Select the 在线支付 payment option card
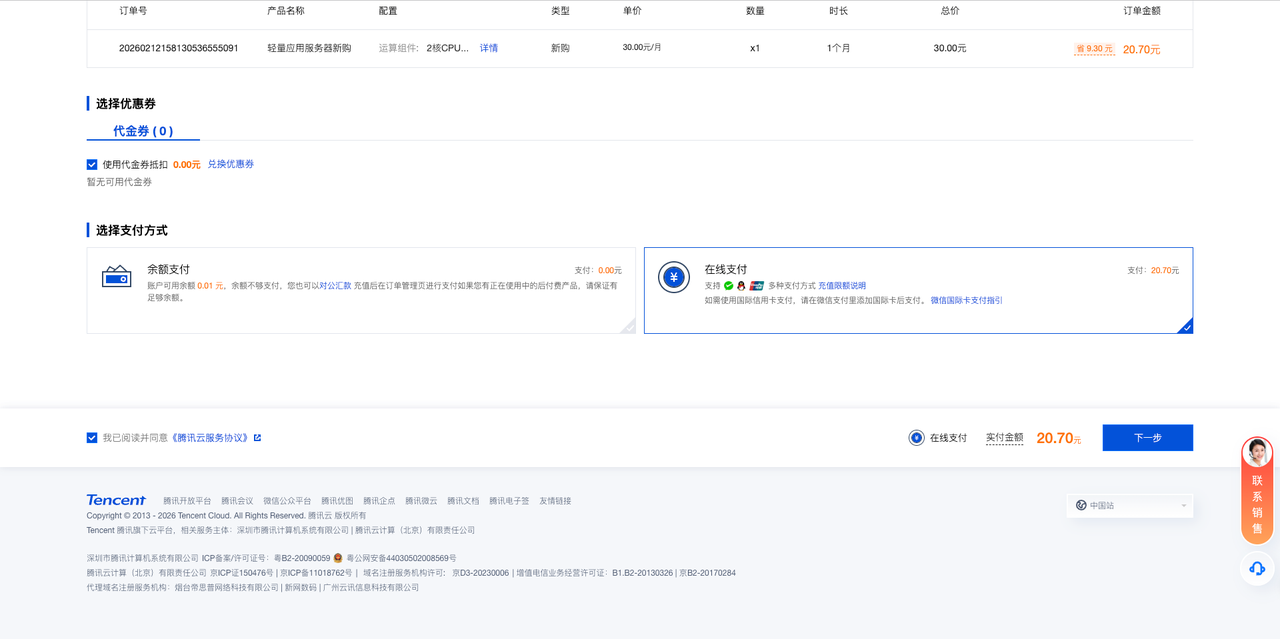Viewport: 1280px width, 639px height. 918,290
